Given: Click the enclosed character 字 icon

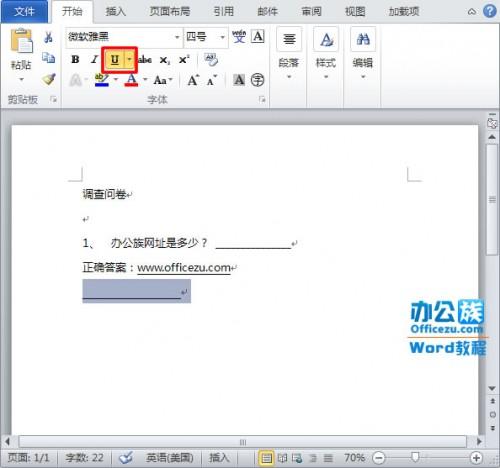Looking at the screenshot, I should pos(257,80).
